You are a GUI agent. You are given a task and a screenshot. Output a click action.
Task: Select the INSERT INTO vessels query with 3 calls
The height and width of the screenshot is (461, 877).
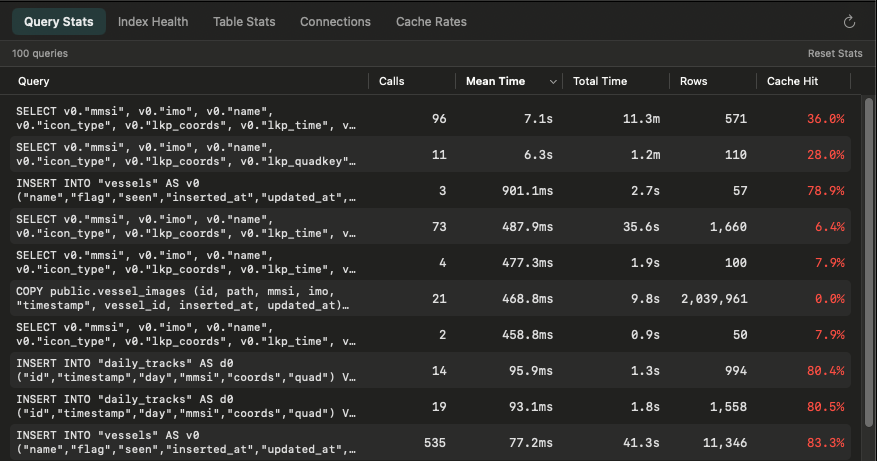pos(430,190)
